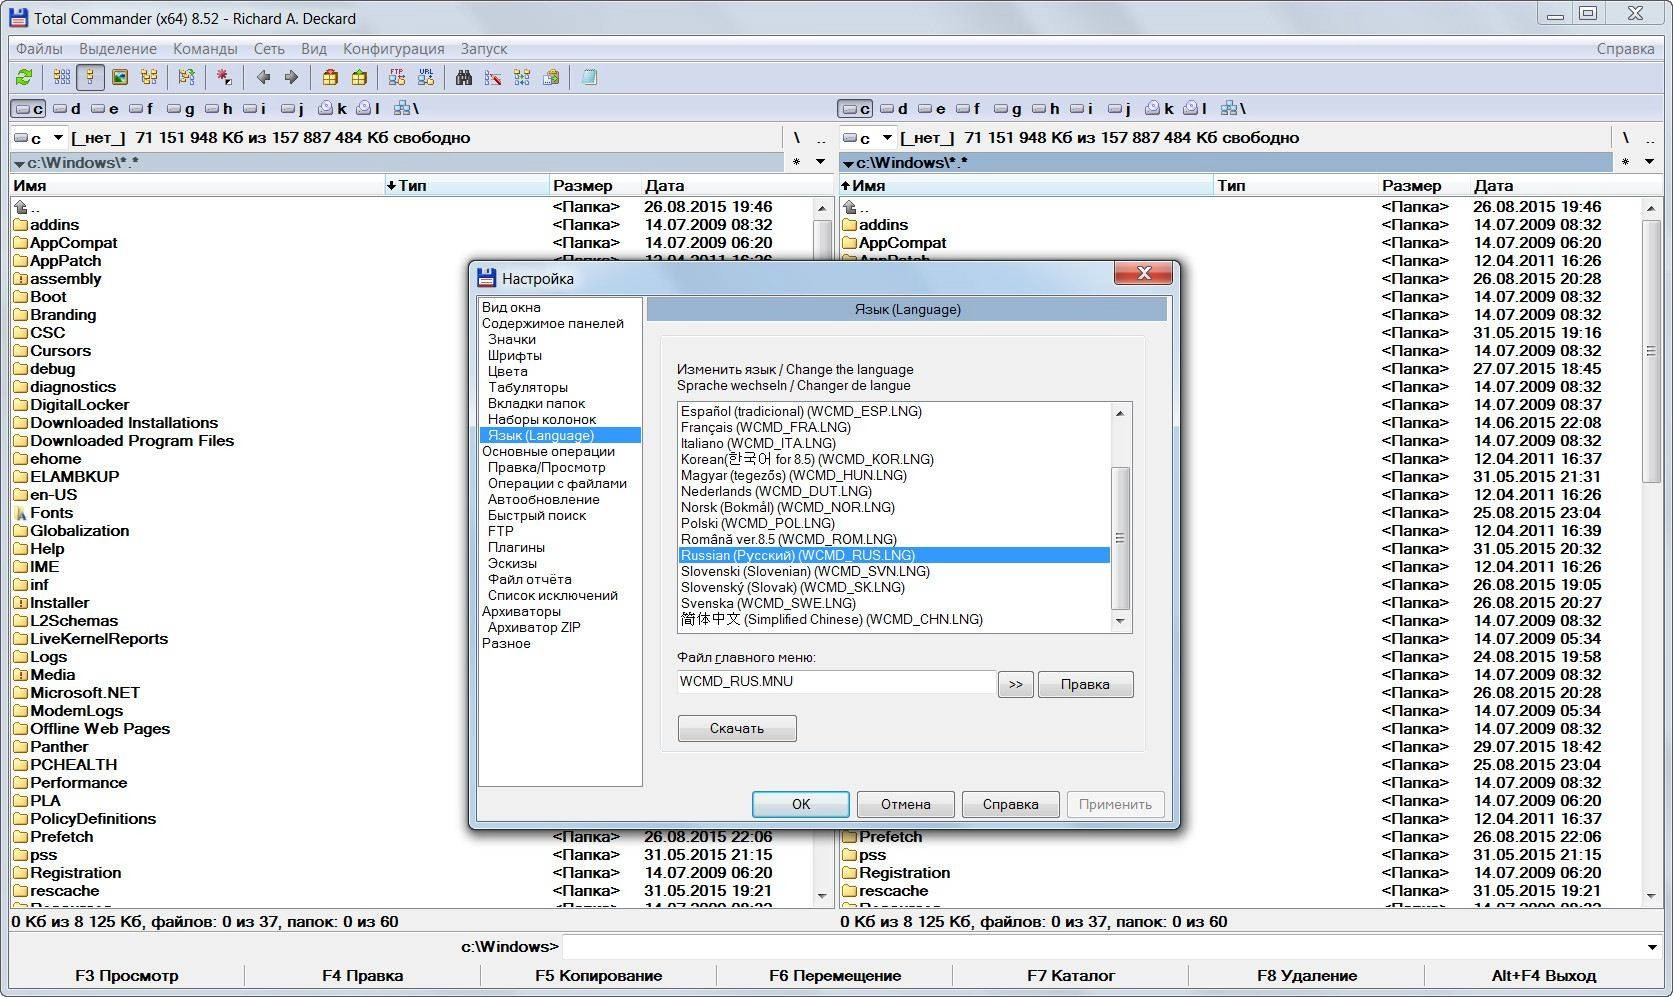Select Шрифты in the settings tree
The width and height of the screenshot is (1673, 997).
click(x=515, y=355)
